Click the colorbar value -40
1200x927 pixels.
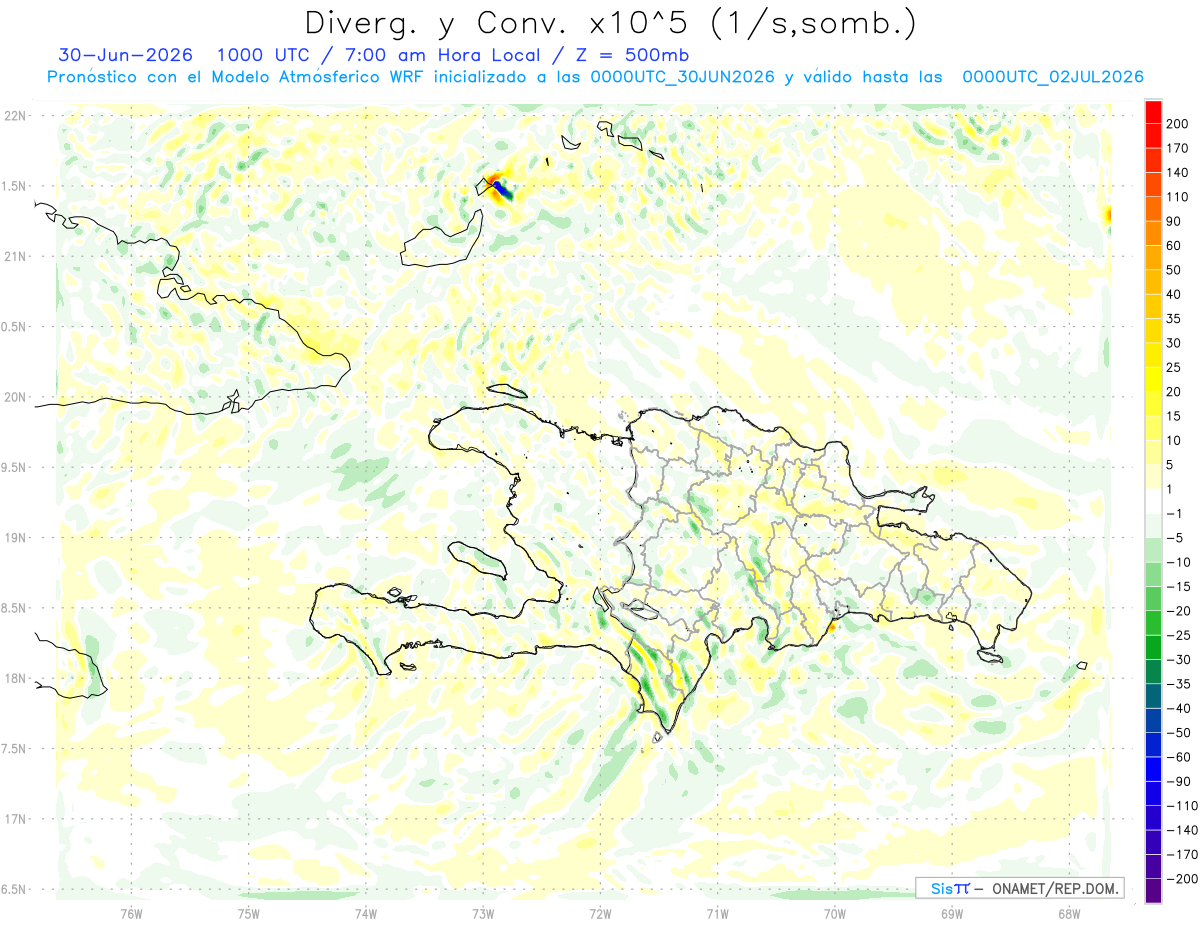coord(1177,709)
